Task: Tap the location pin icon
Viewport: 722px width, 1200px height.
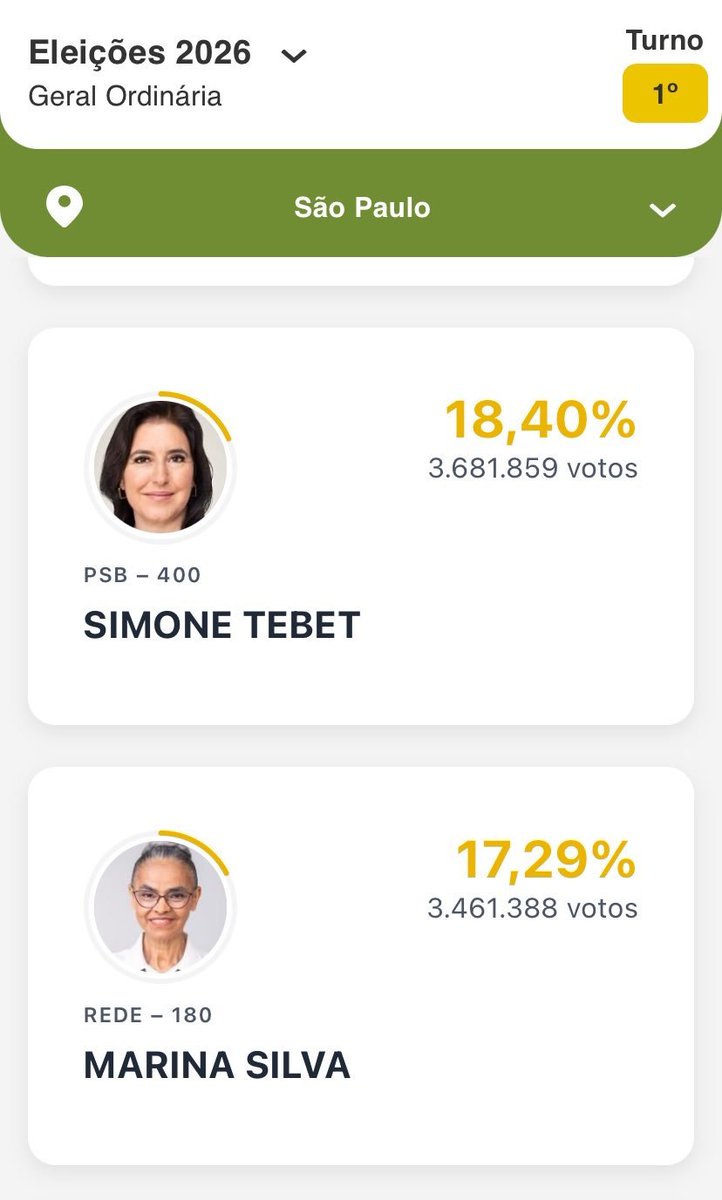Action: pos(65,208)
